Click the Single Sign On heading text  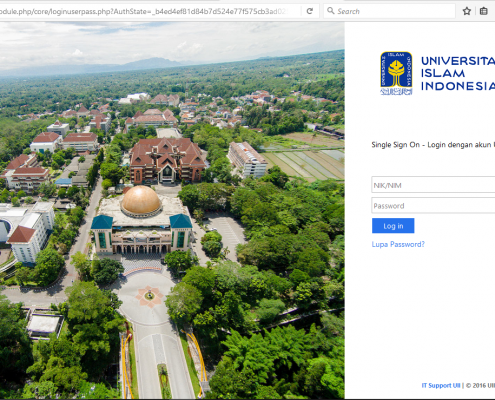point(433,145)
